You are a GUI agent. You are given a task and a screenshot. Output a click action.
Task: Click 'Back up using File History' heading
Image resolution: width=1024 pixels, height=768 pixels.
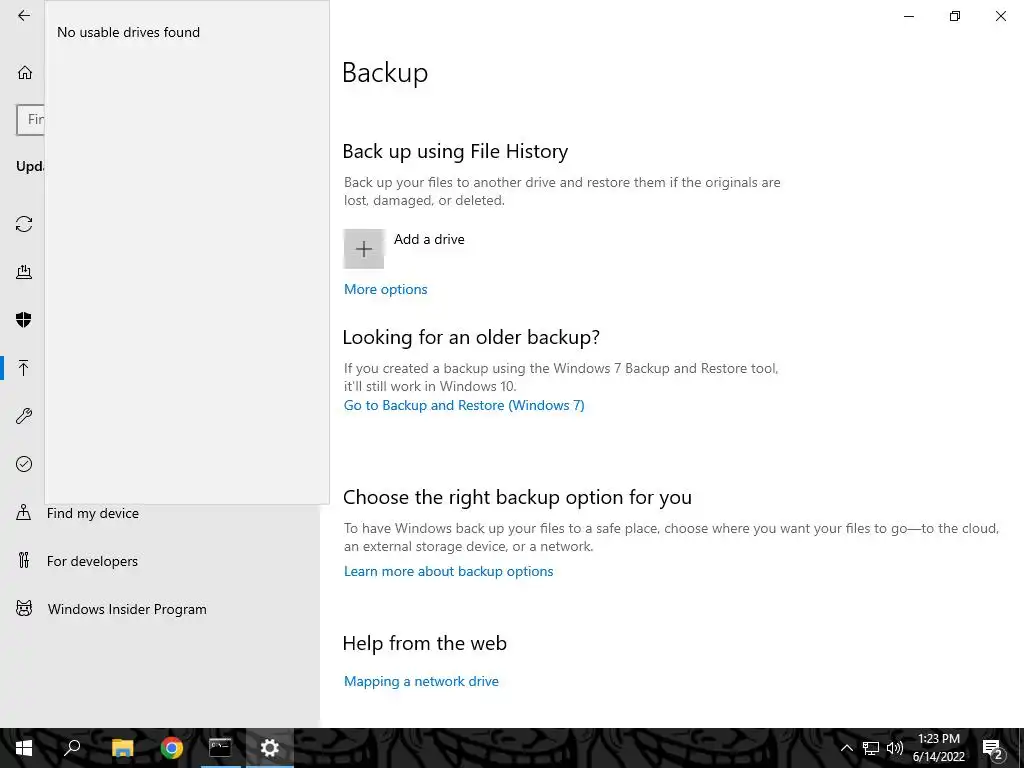455,152
